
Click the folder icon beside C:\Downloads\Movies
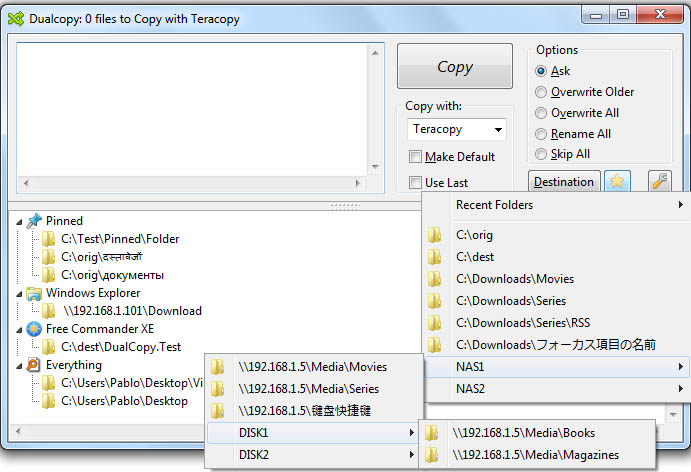point(435,279)
